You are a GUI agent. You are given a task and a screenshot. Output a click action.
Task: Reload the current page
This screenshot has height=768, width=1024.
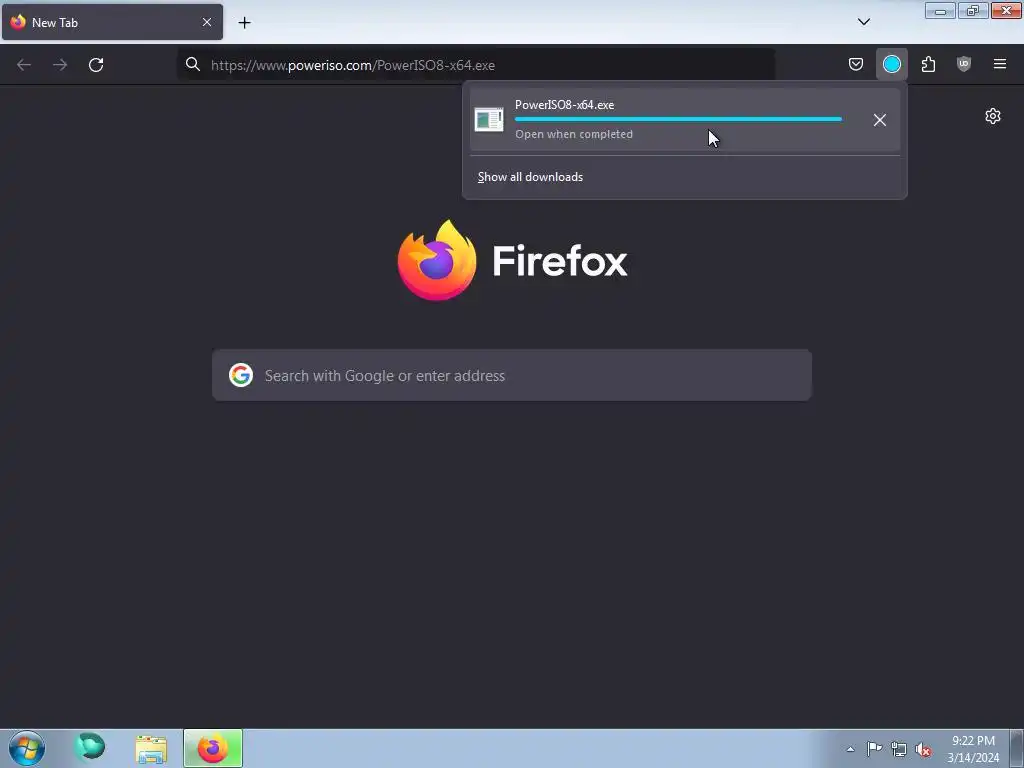(96, 65)
